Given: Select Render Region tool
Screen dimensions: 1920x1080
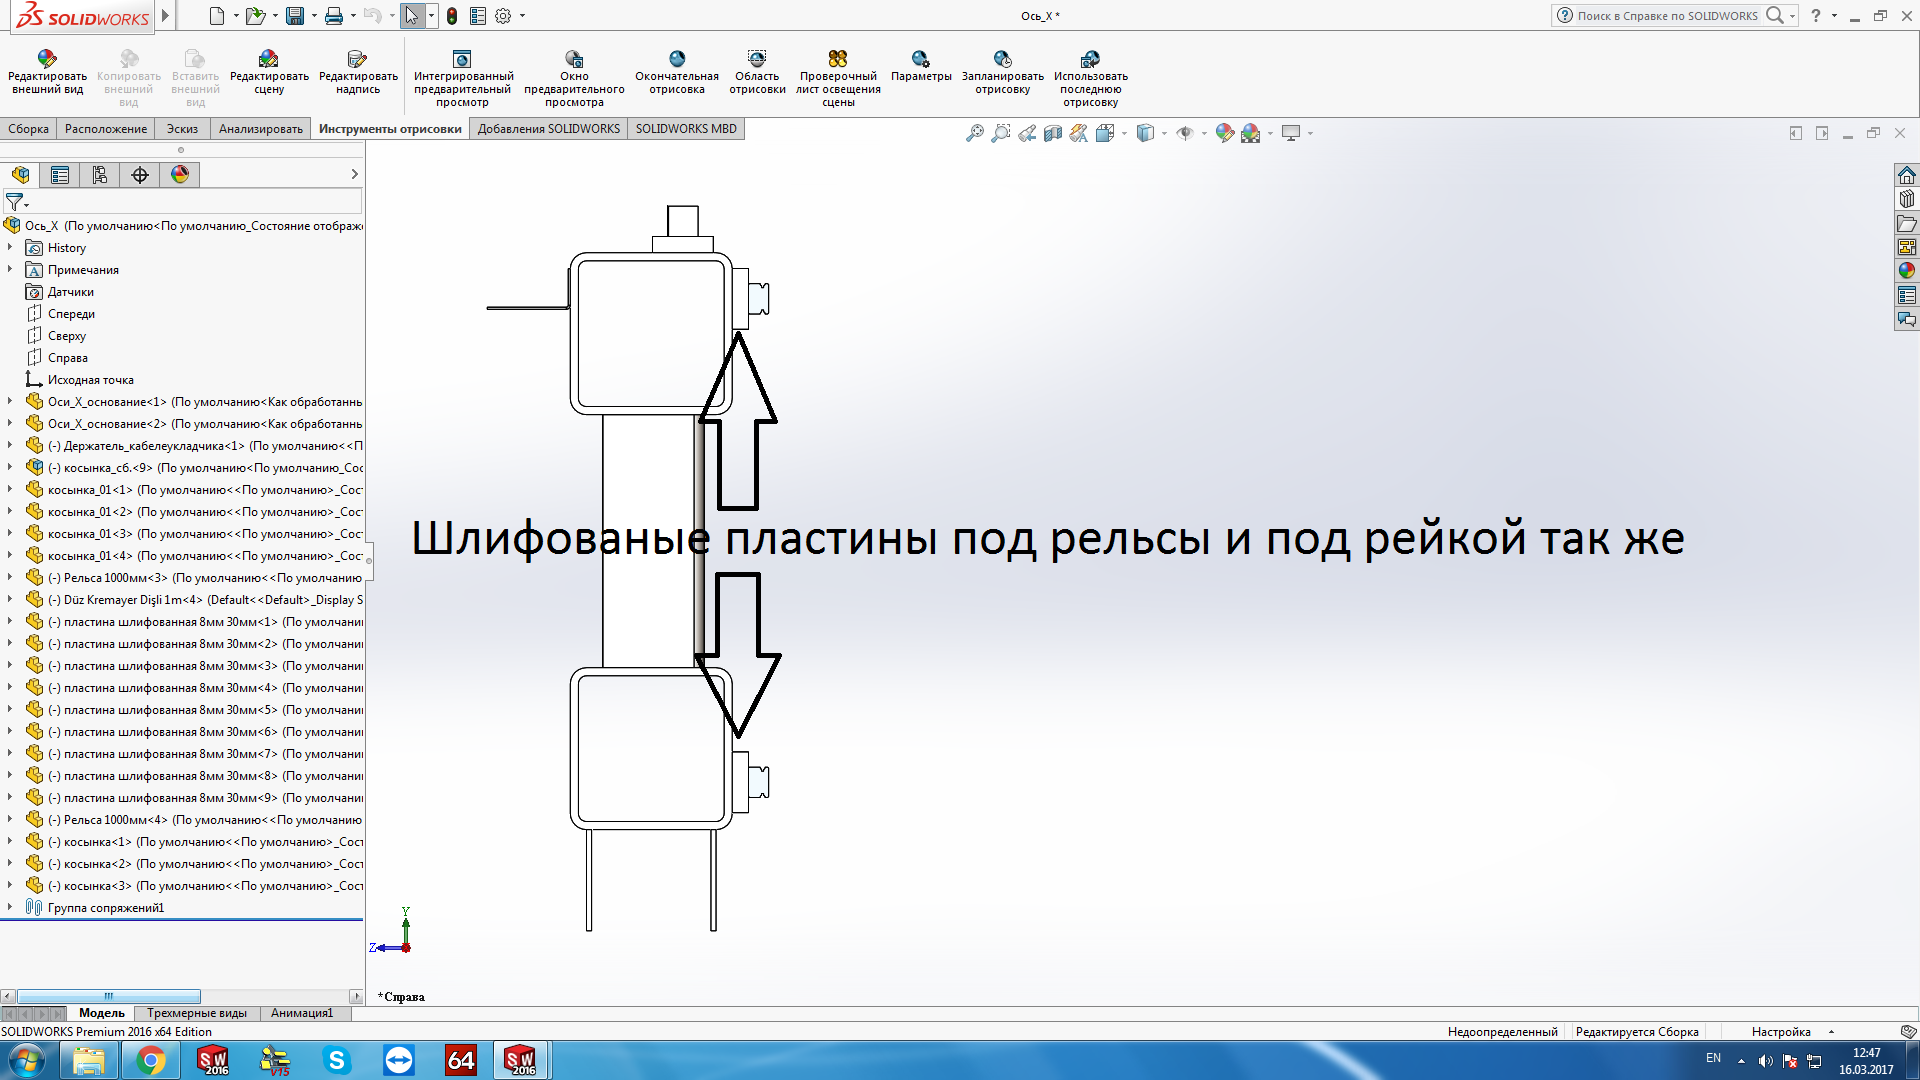Looking at the screenshot, I should click(x=757, y=60).
